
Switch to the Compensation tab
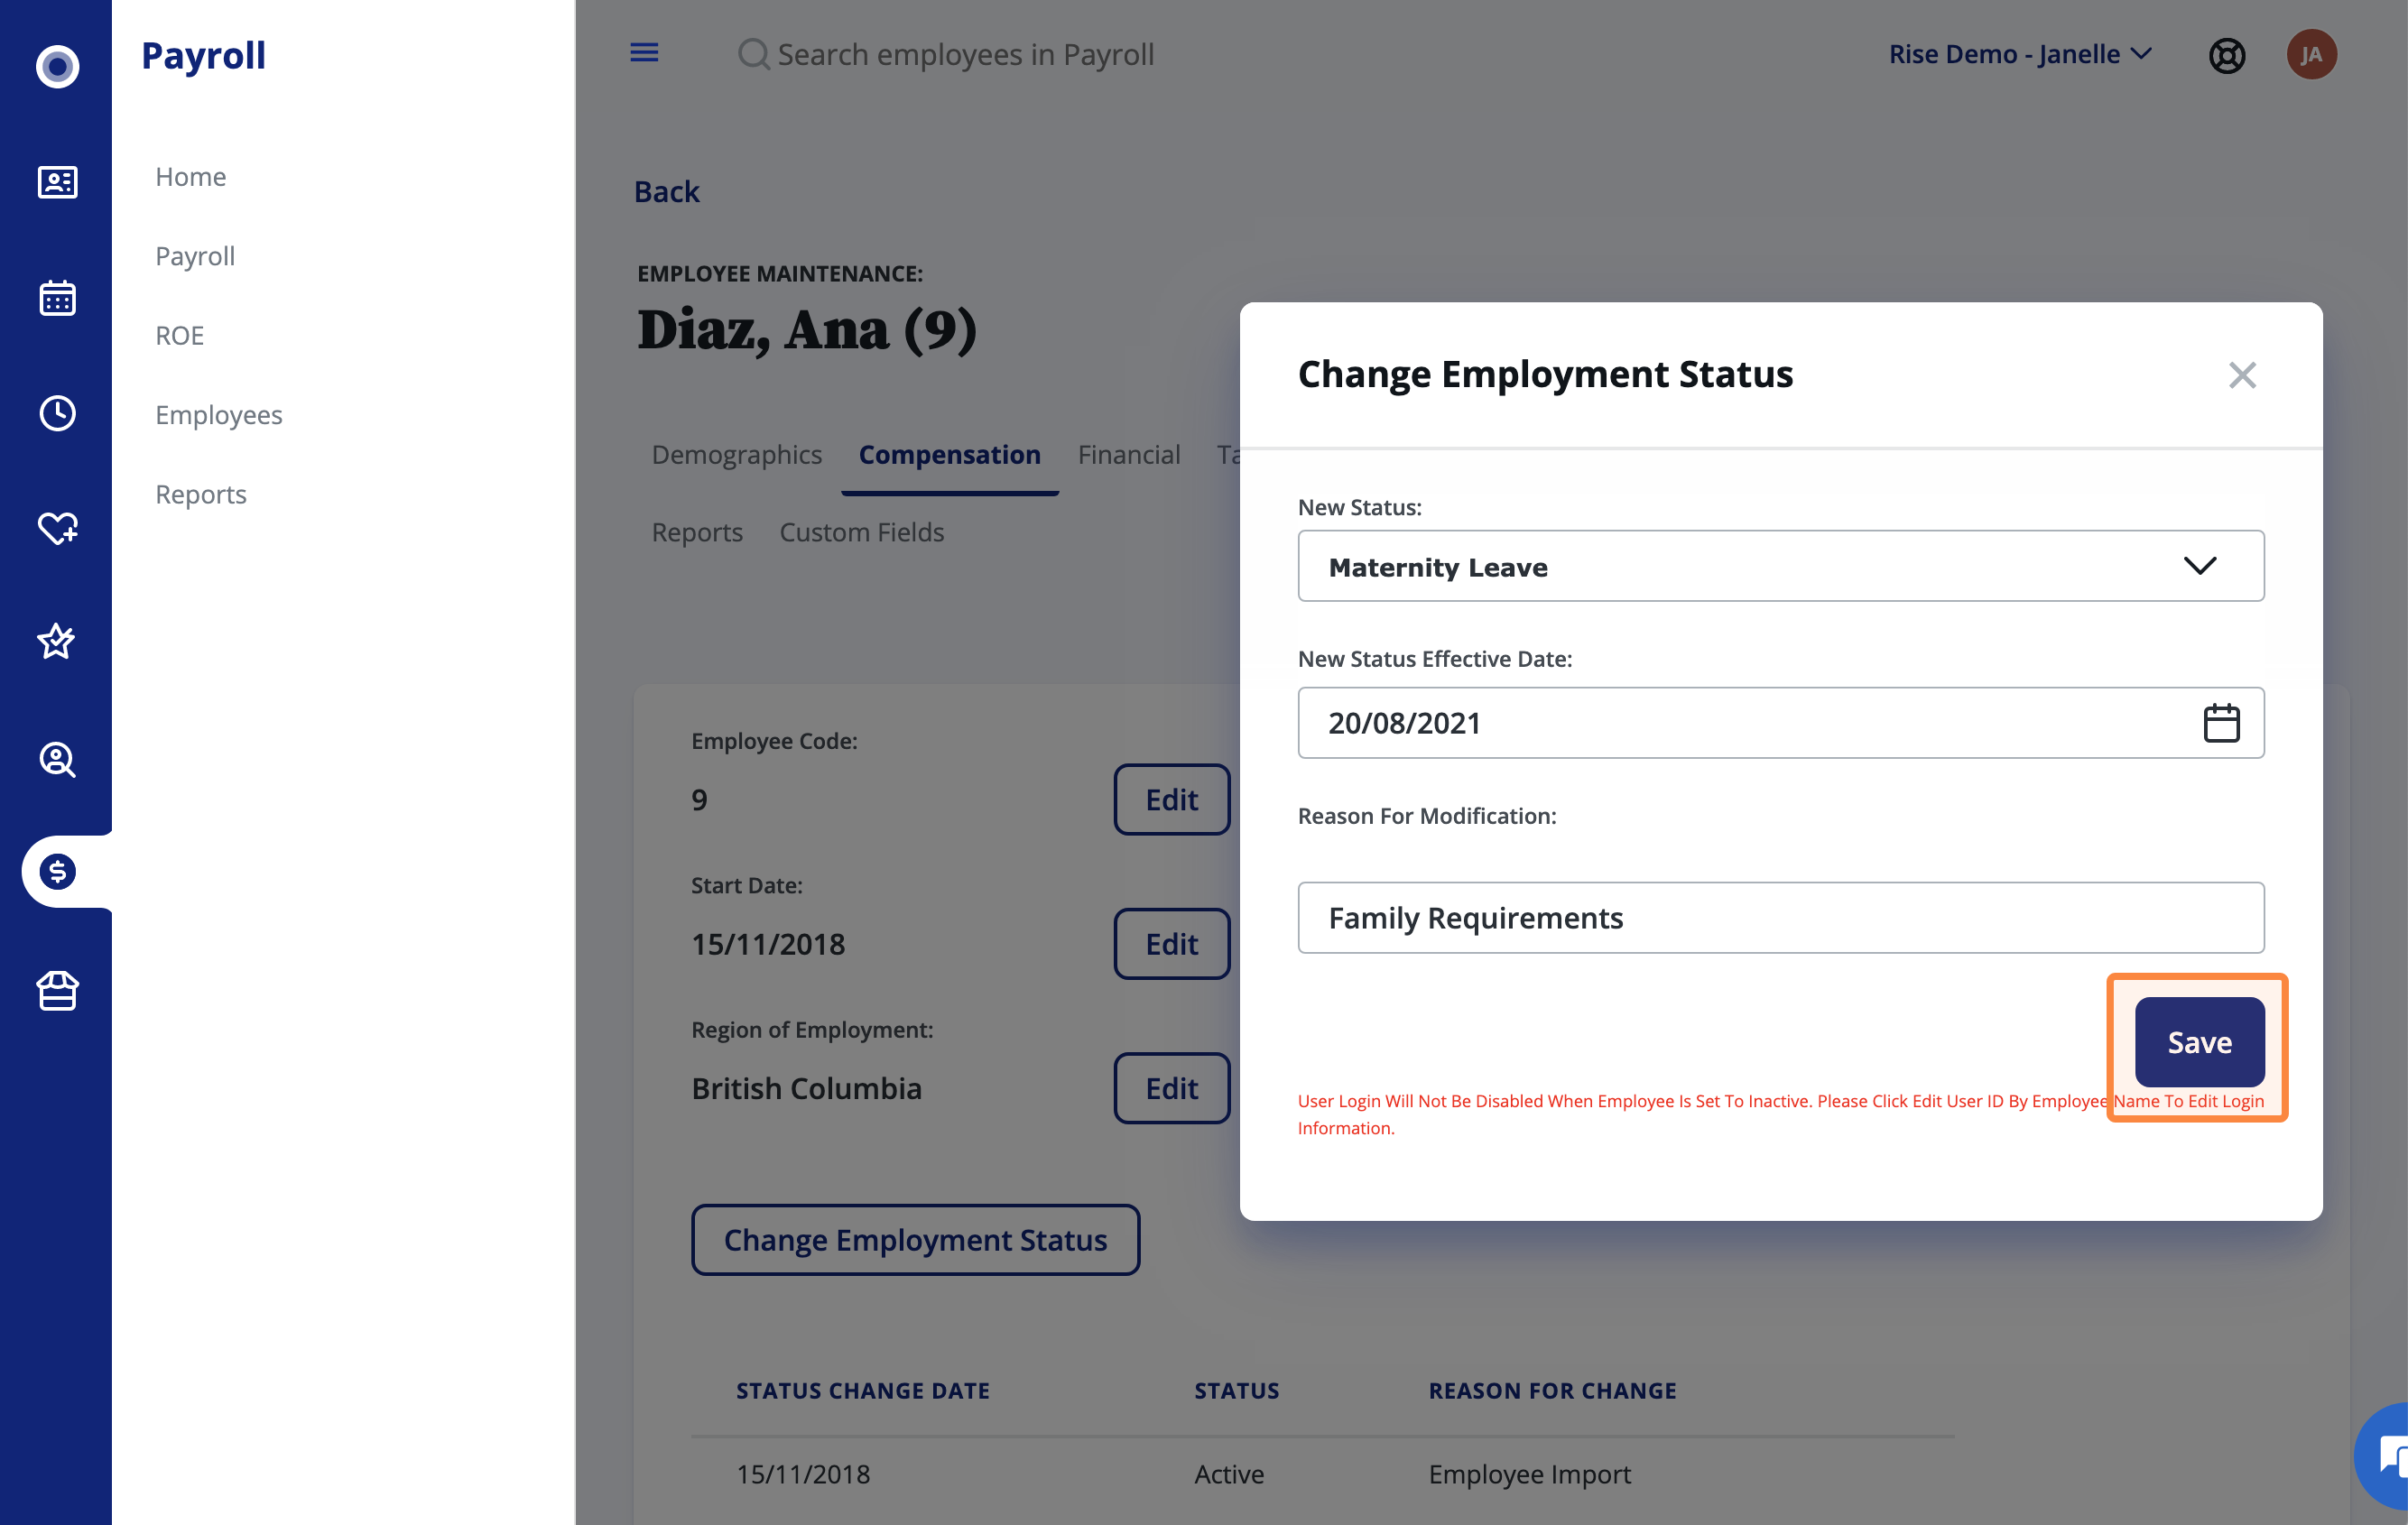[x=949, y=454]
